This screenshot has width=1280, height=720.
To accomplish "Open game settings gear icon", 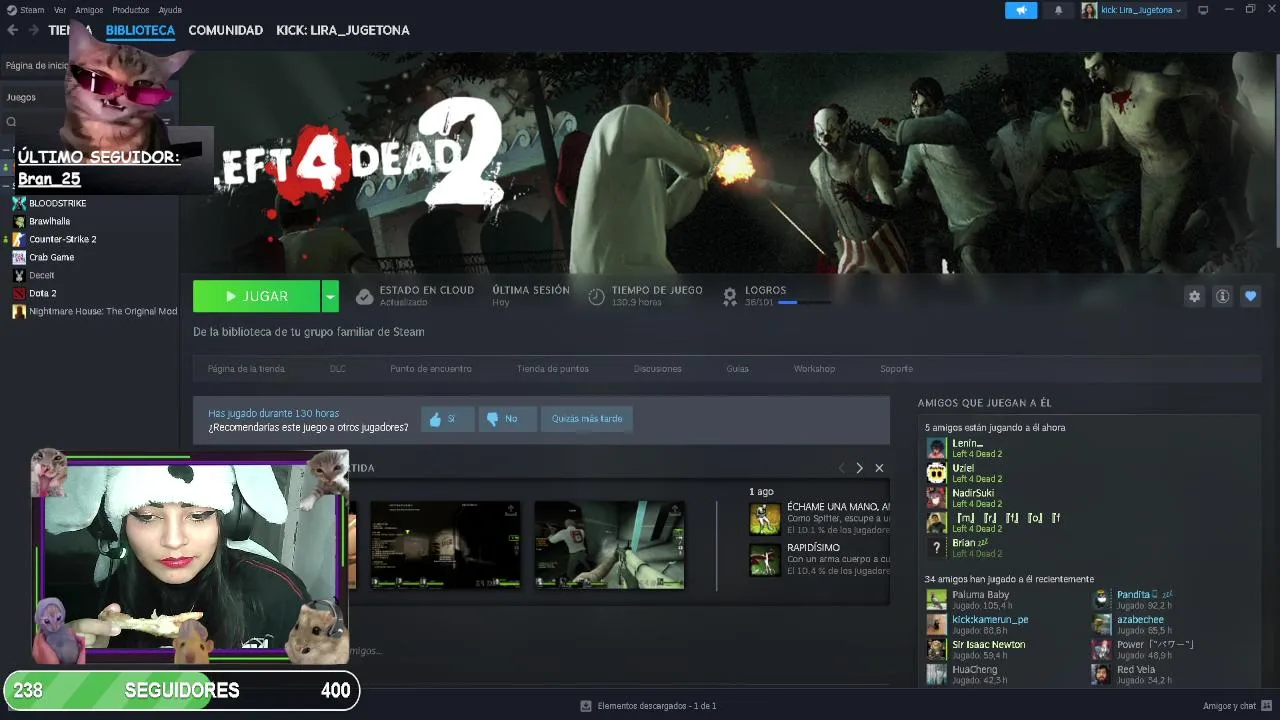I will click(x=1194, y=296).
